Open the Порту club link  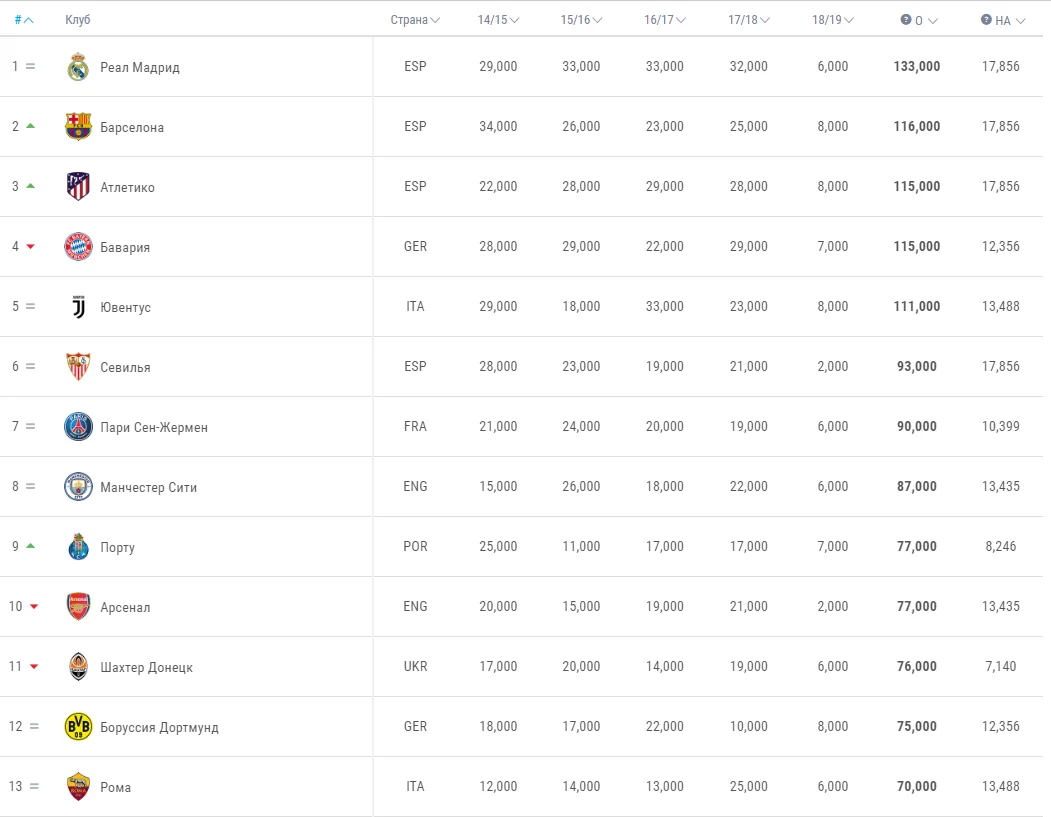pos(117,548)
